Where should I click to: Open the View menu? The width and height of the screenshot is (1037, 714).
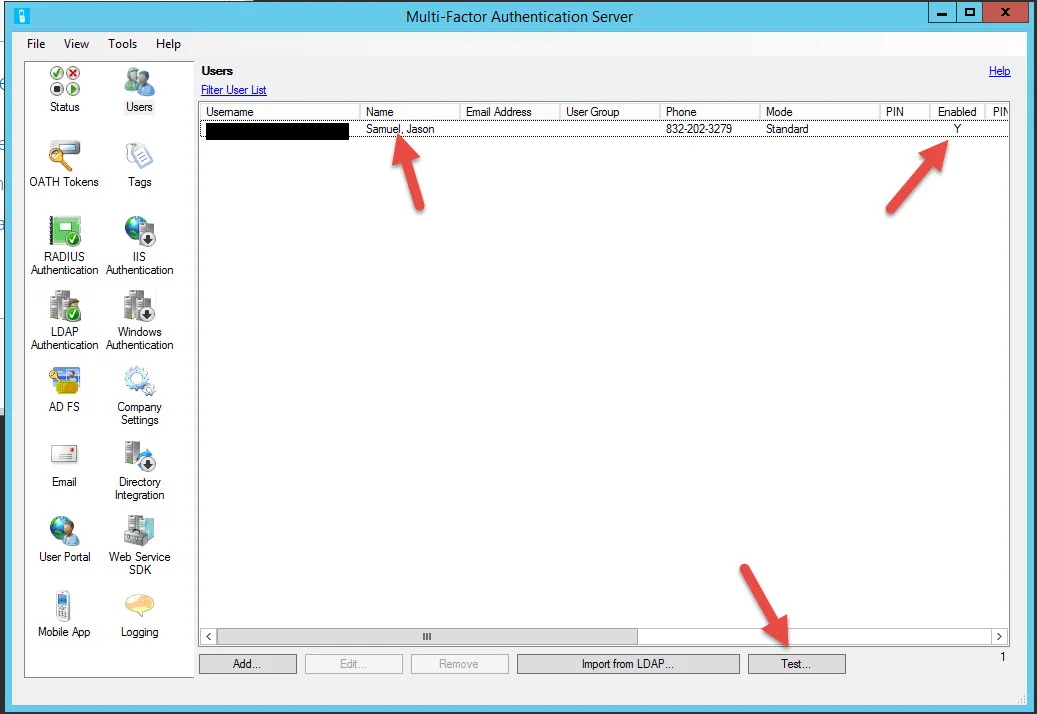(76, 44)
